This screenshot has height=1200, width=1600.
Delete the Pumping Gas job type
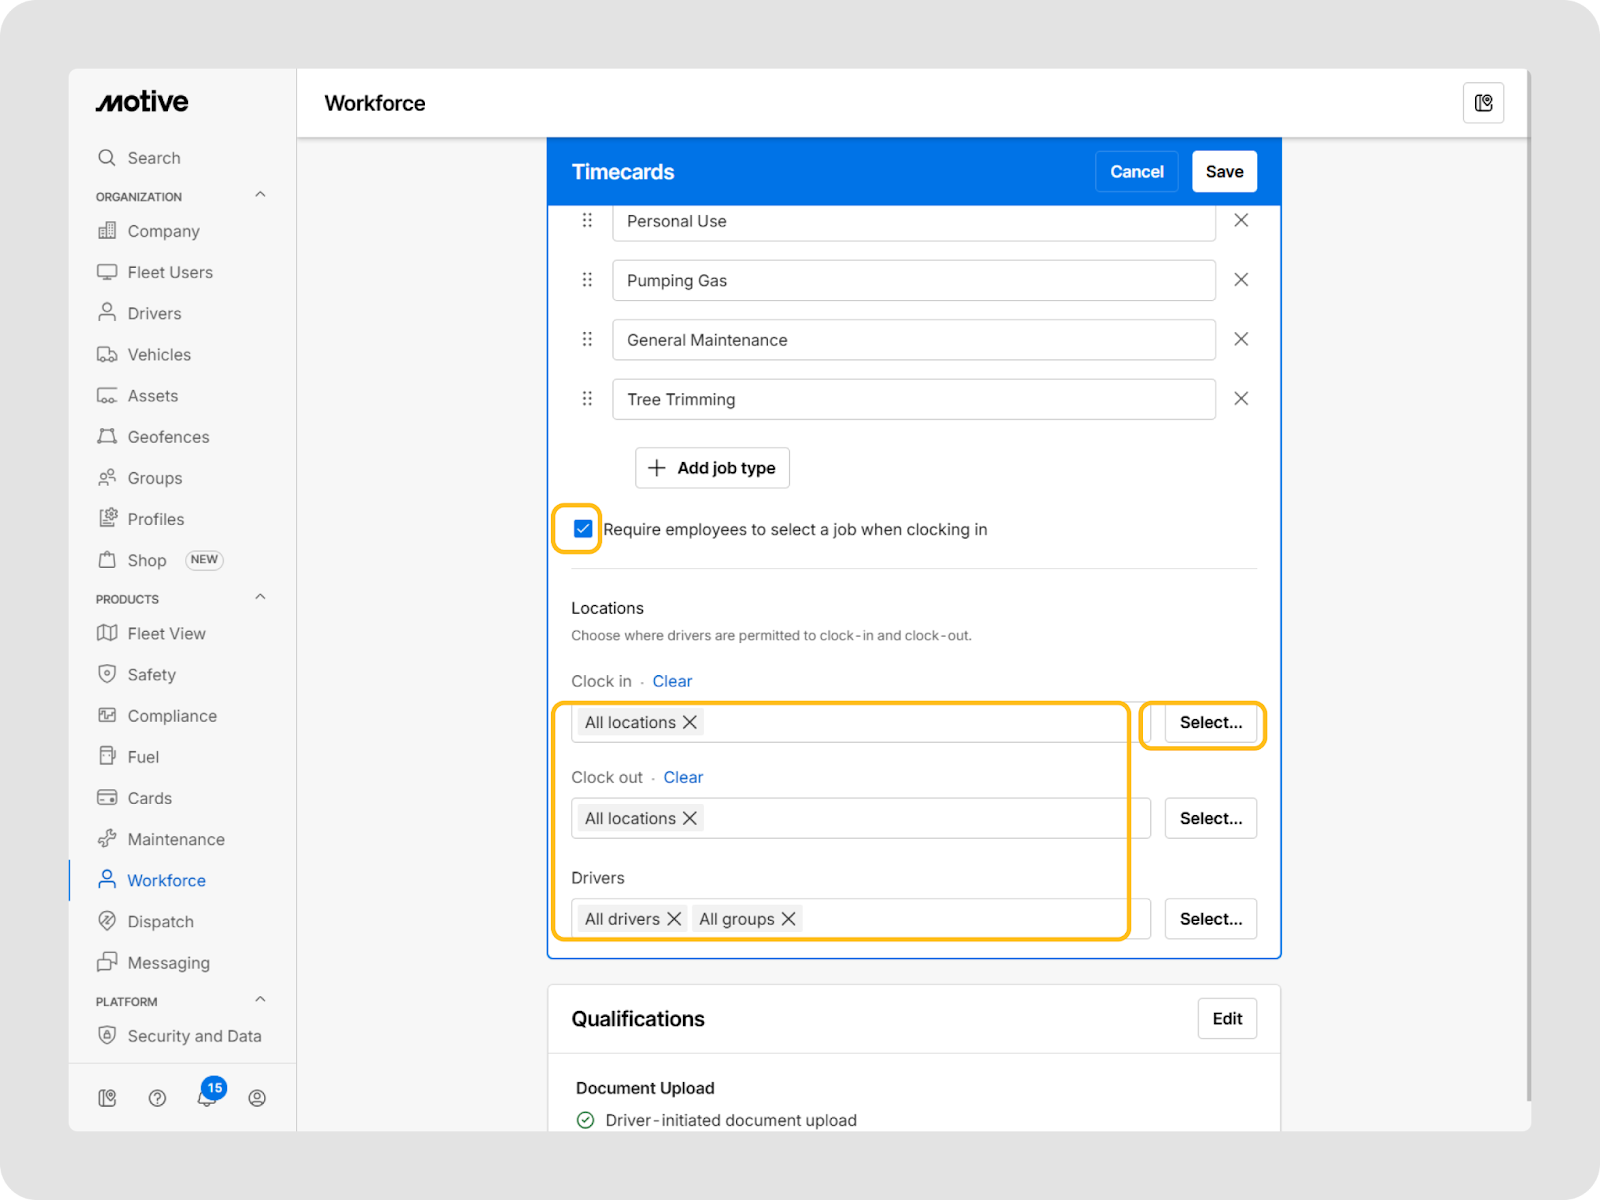(x=1241, y=280)
